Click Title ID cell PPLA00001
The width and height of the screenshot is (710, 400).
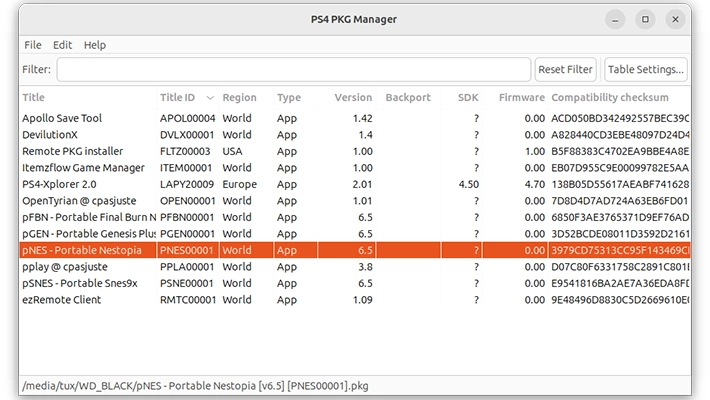click(187, 267)
